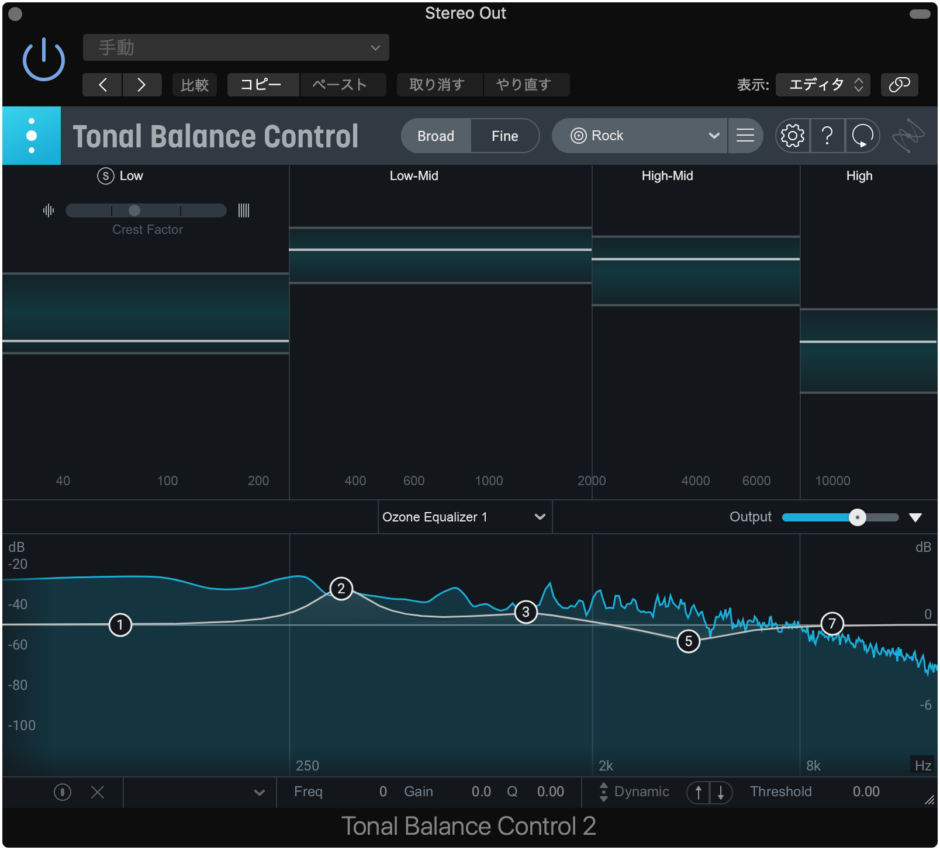The image size is (940, 850).
Task: Open the Ozone Equalizer 1 selector
Action: (464, 516)
